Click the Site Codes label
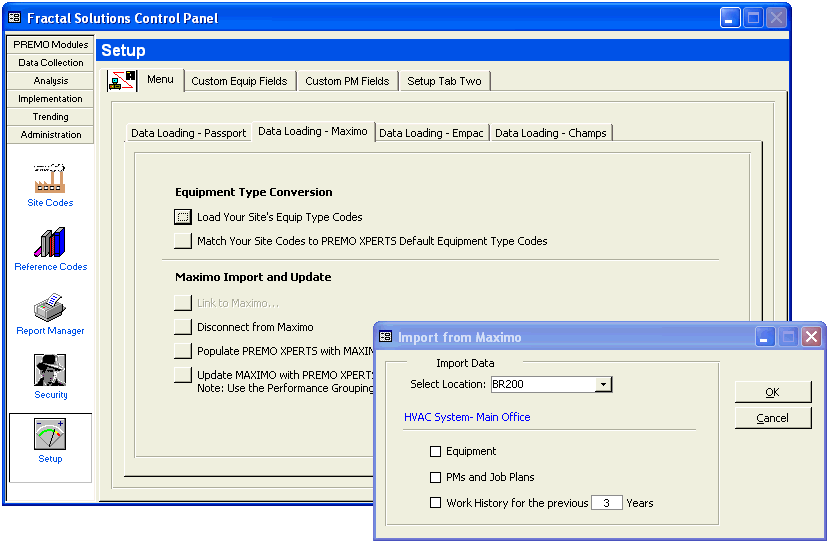Viewport: 830px width, 543px height. click(x=50, y=203)
